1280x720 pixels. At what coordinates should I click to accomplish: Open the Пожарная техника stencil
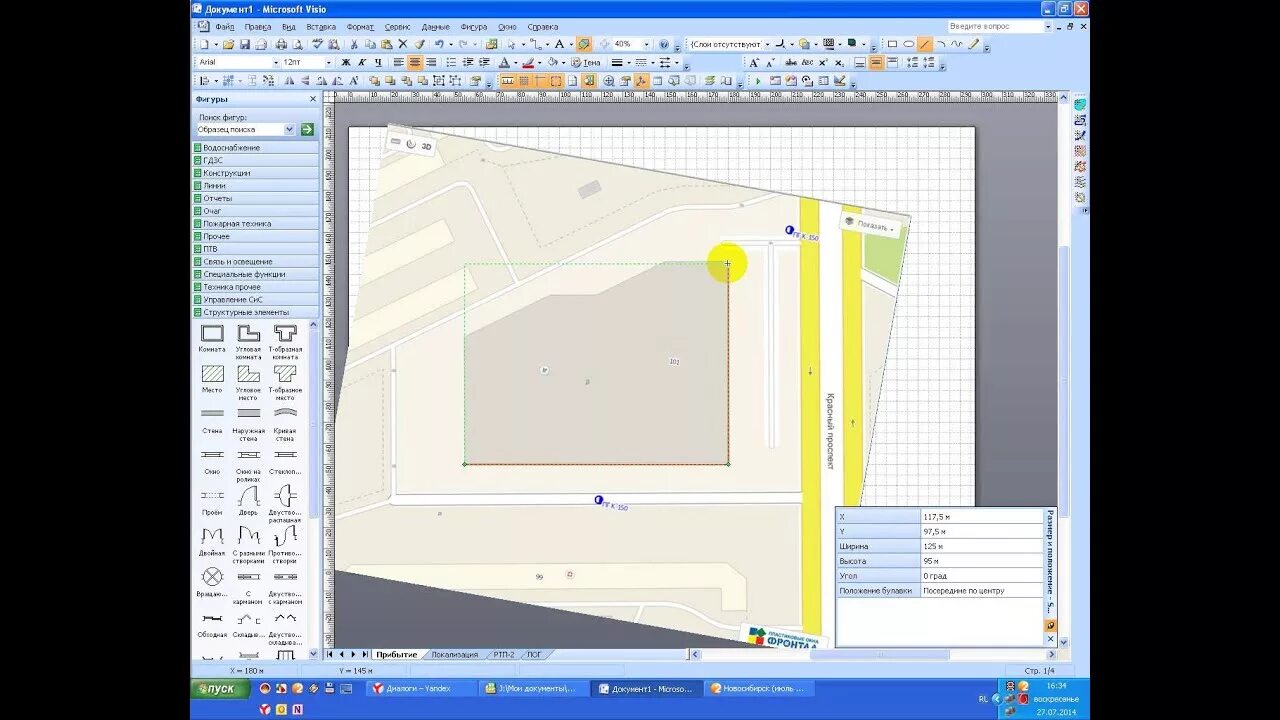(x=256, y=223)
